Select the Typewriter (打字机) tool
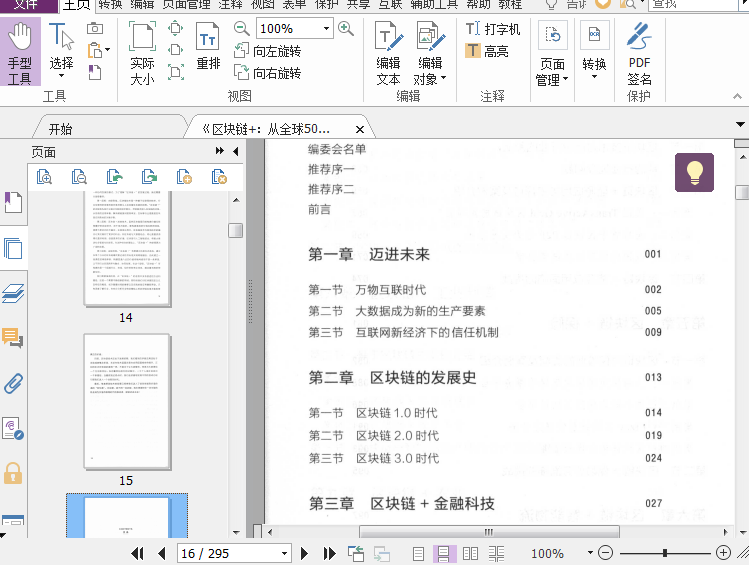 (492, 29)
